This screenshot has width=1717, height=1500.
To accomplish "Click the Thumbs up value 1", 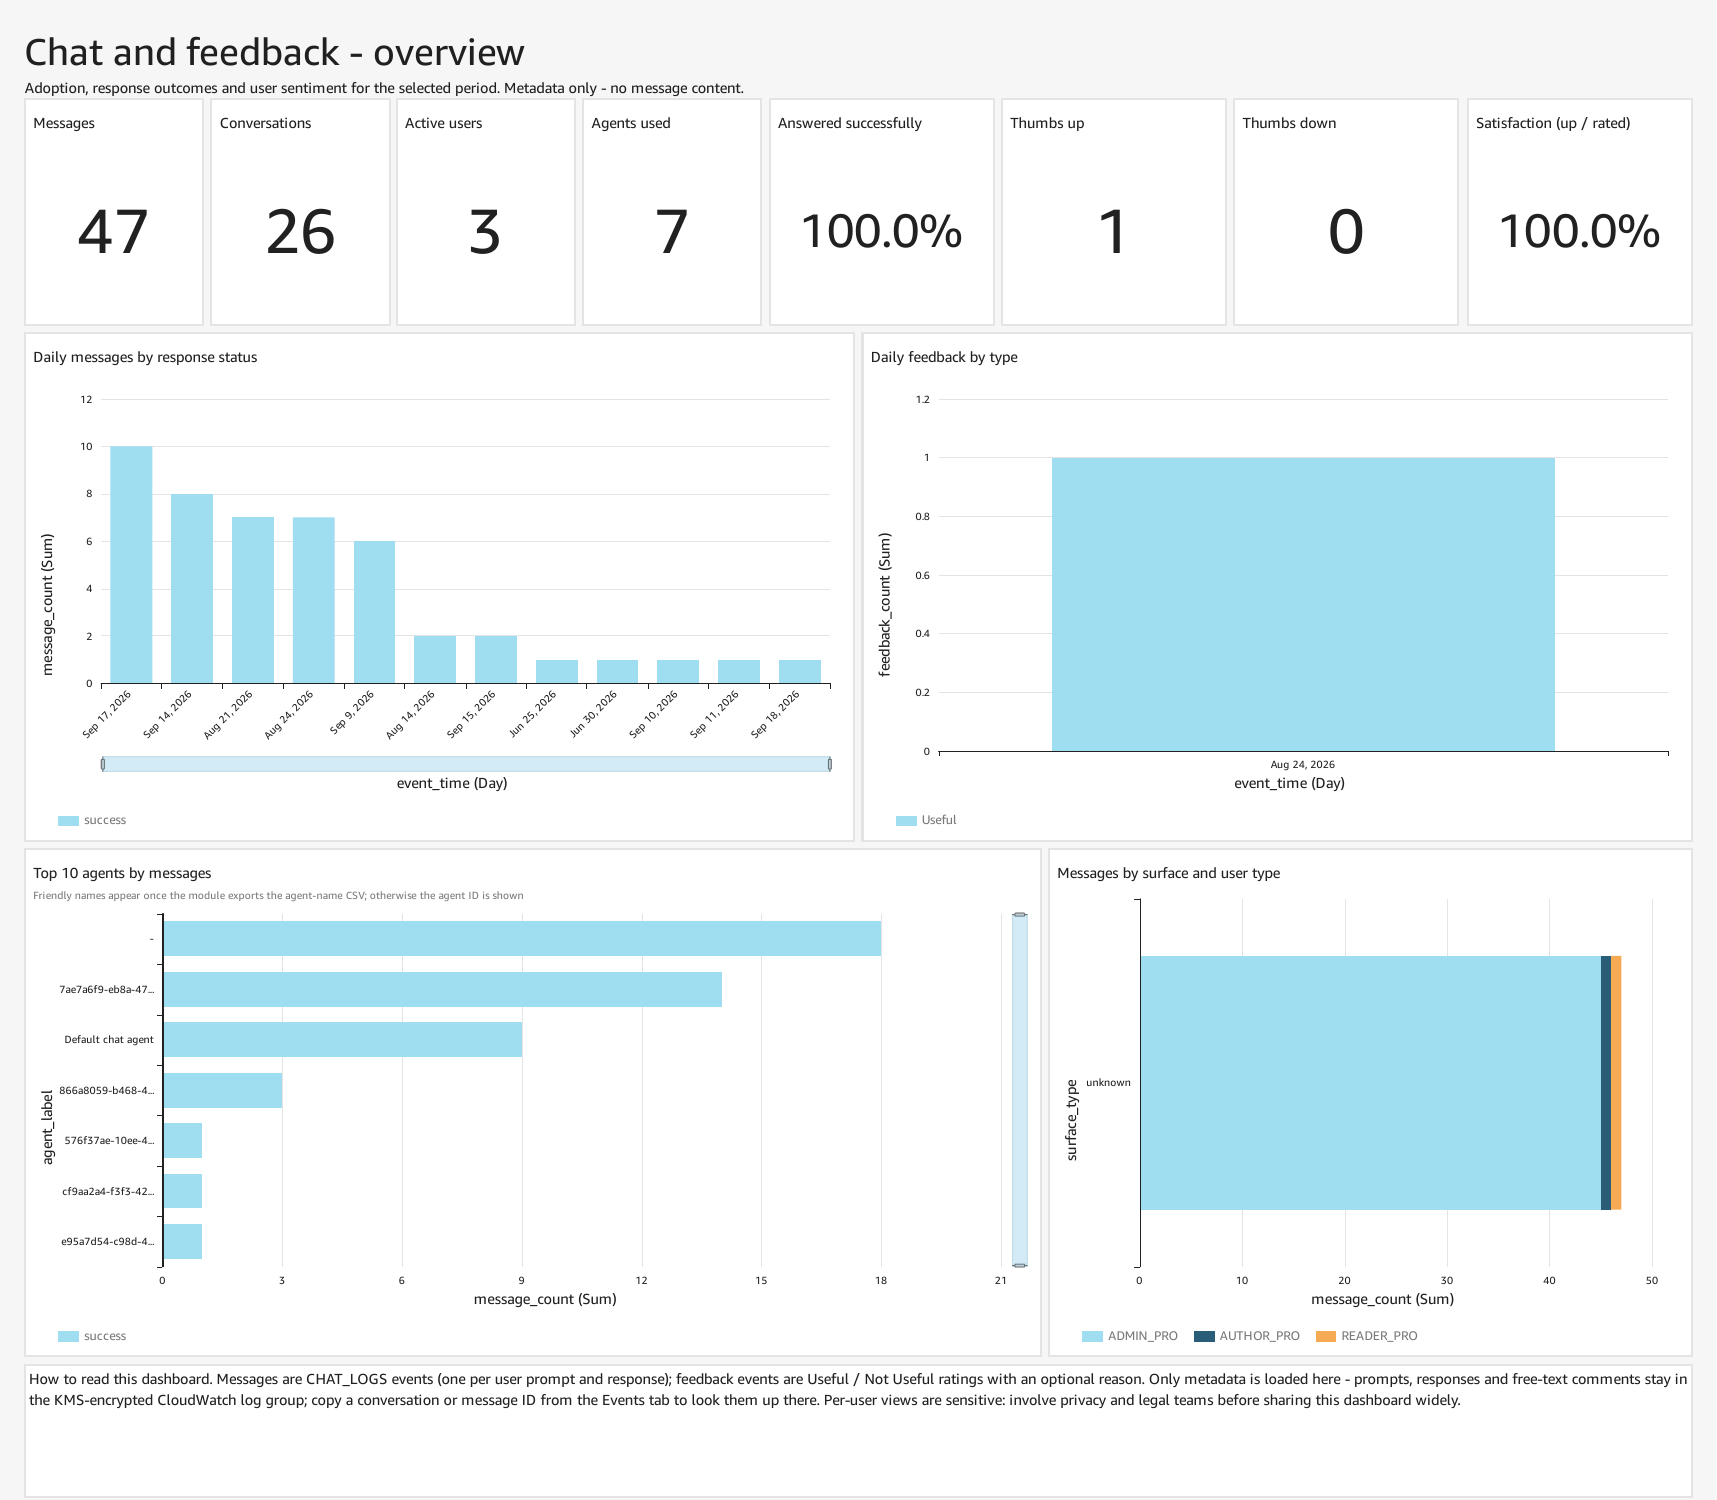I will coord(1113,232).
